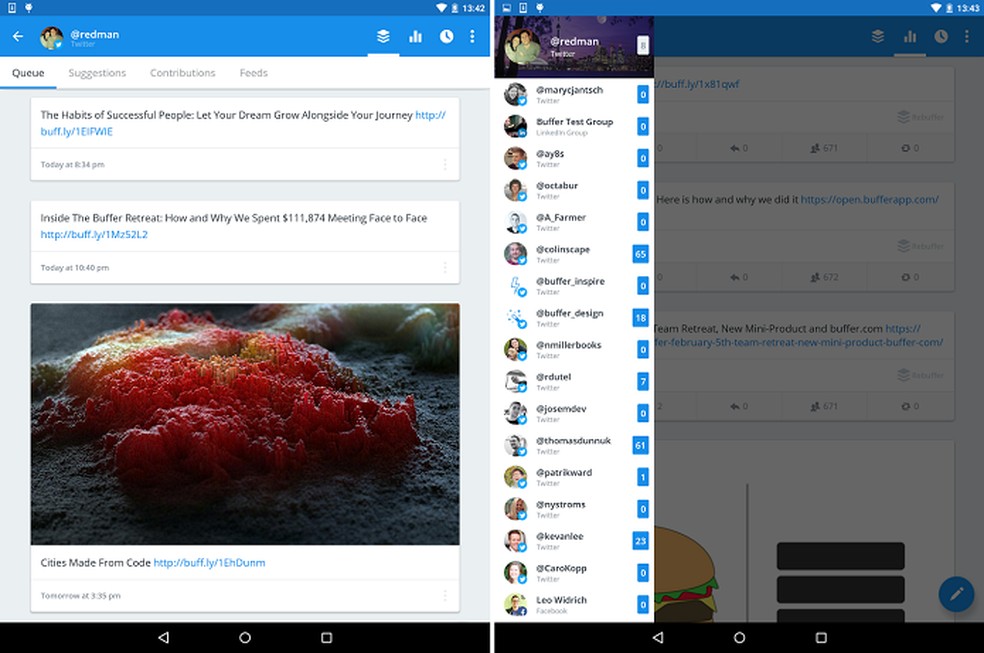Open dimmed analytics icon in right screen
The image size is (984, 653).
909,36
